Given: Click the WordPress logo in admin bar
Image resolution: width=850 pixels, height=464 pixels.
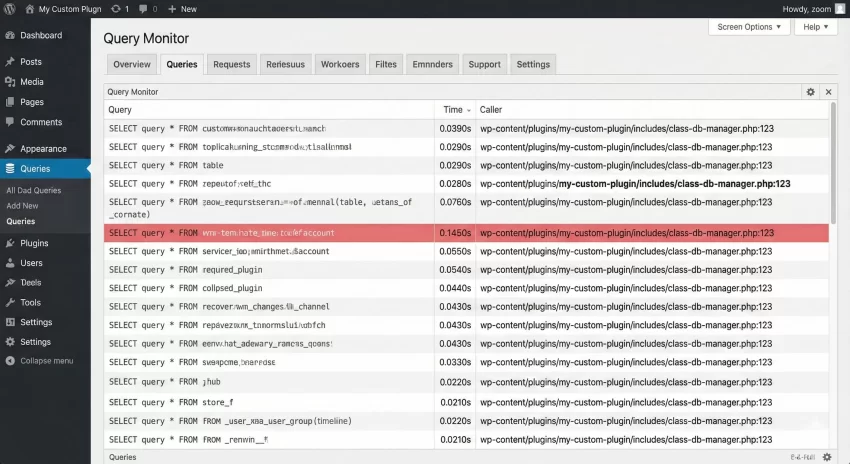Looking at the screenshot, I should (10, 9).
